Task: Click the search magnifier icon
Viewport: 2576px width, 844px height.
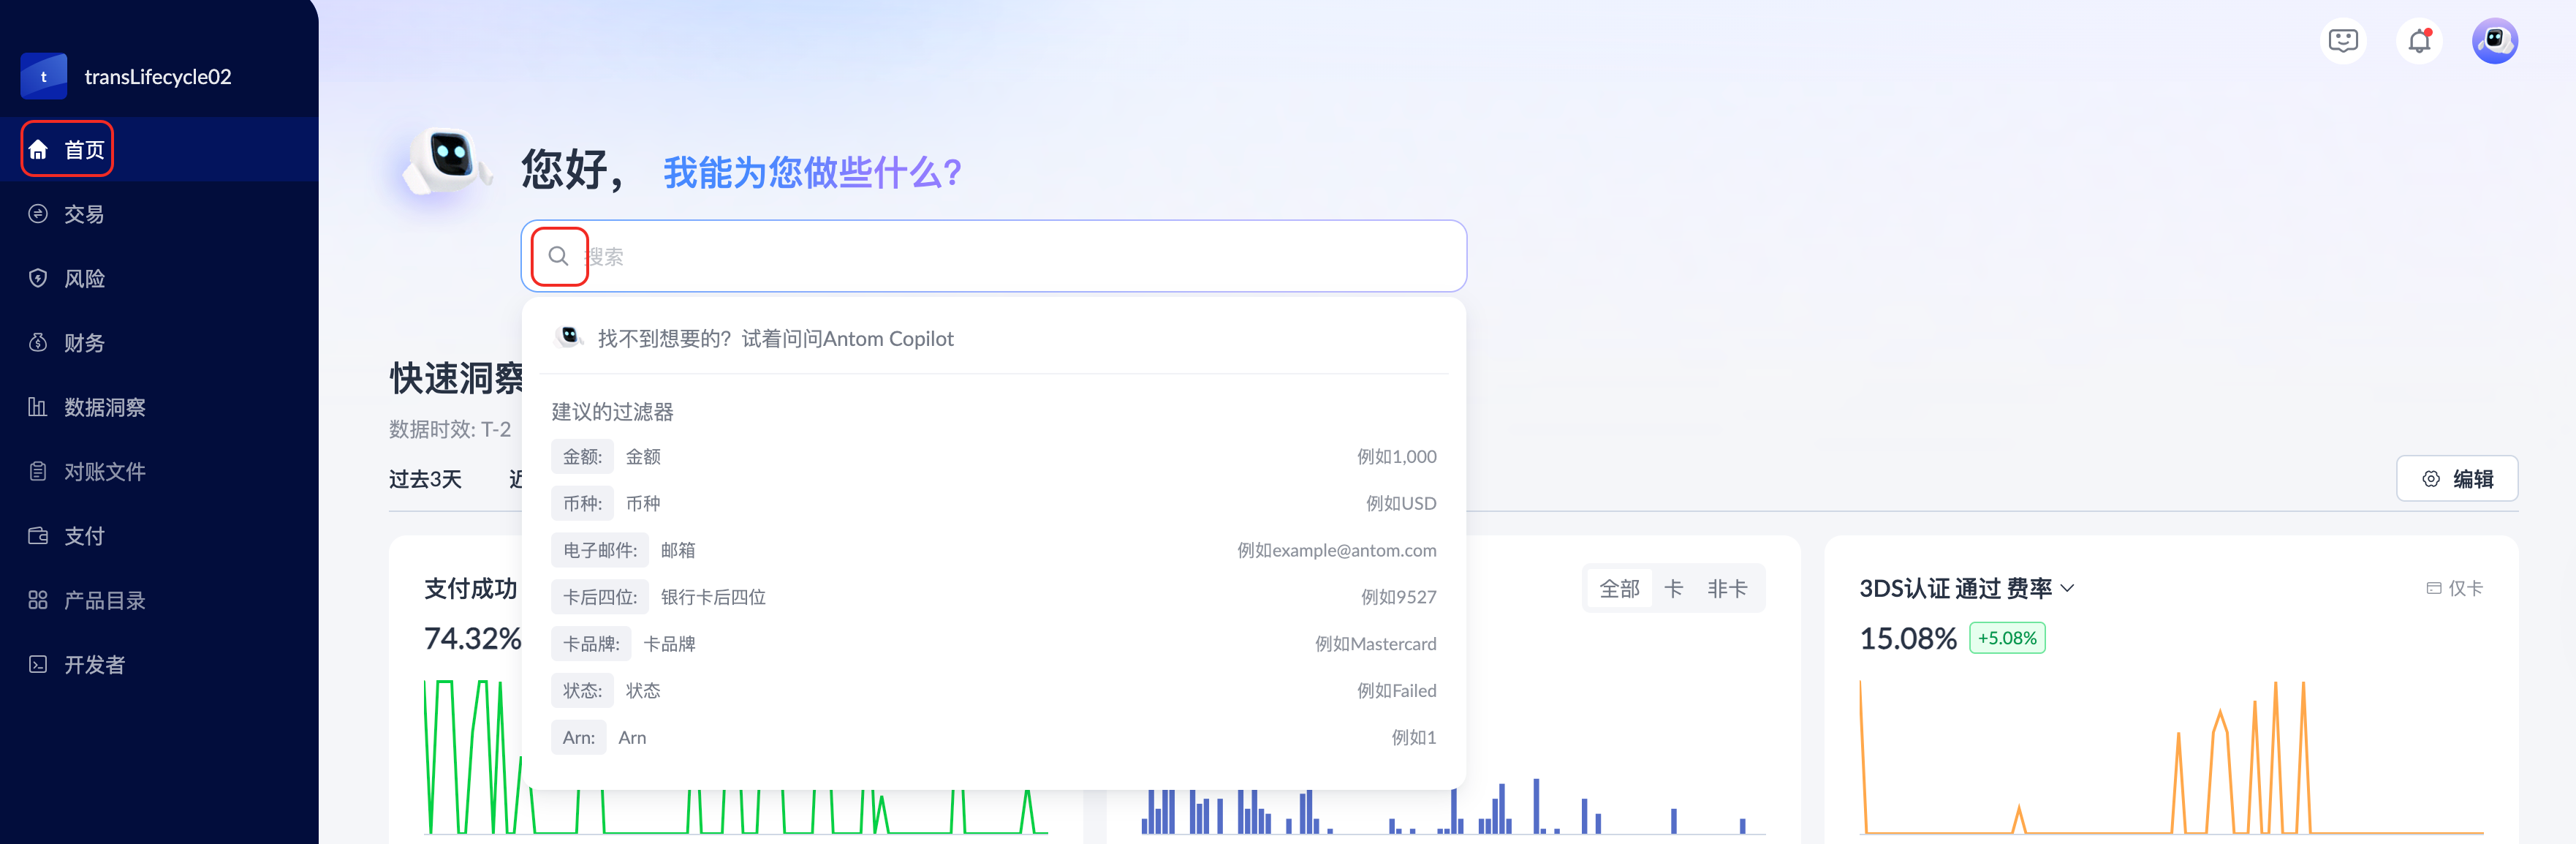Action: pos(558,257)
